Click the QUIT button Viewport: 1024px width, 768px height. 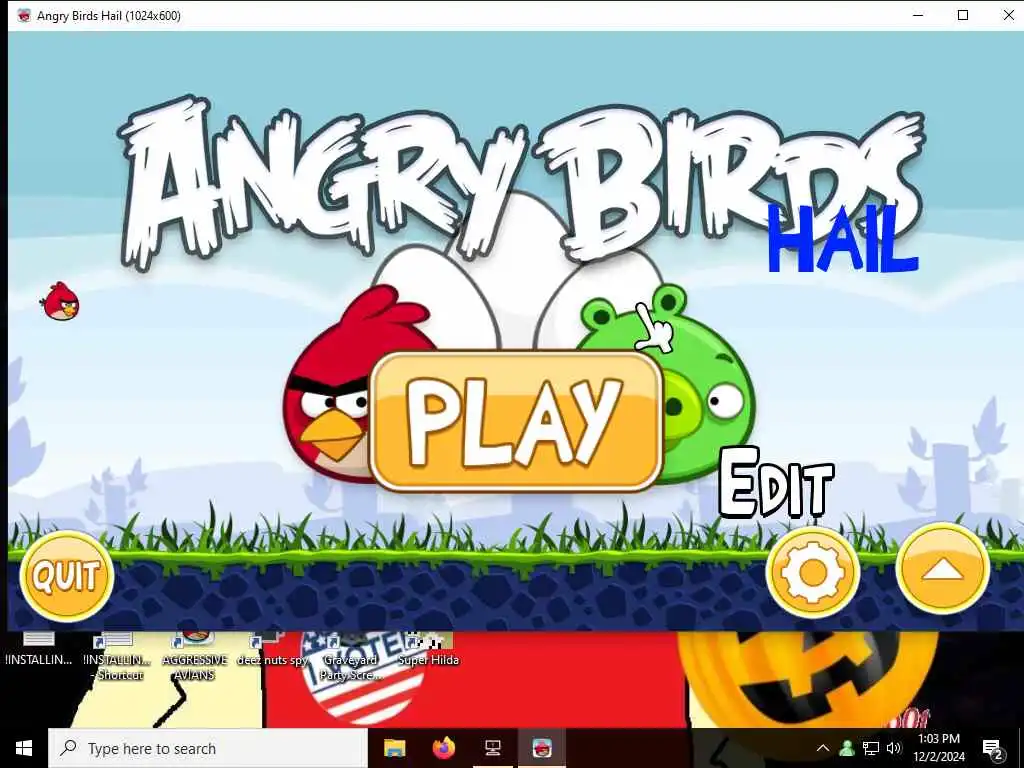pyautogui.click(x=67, y=577)
